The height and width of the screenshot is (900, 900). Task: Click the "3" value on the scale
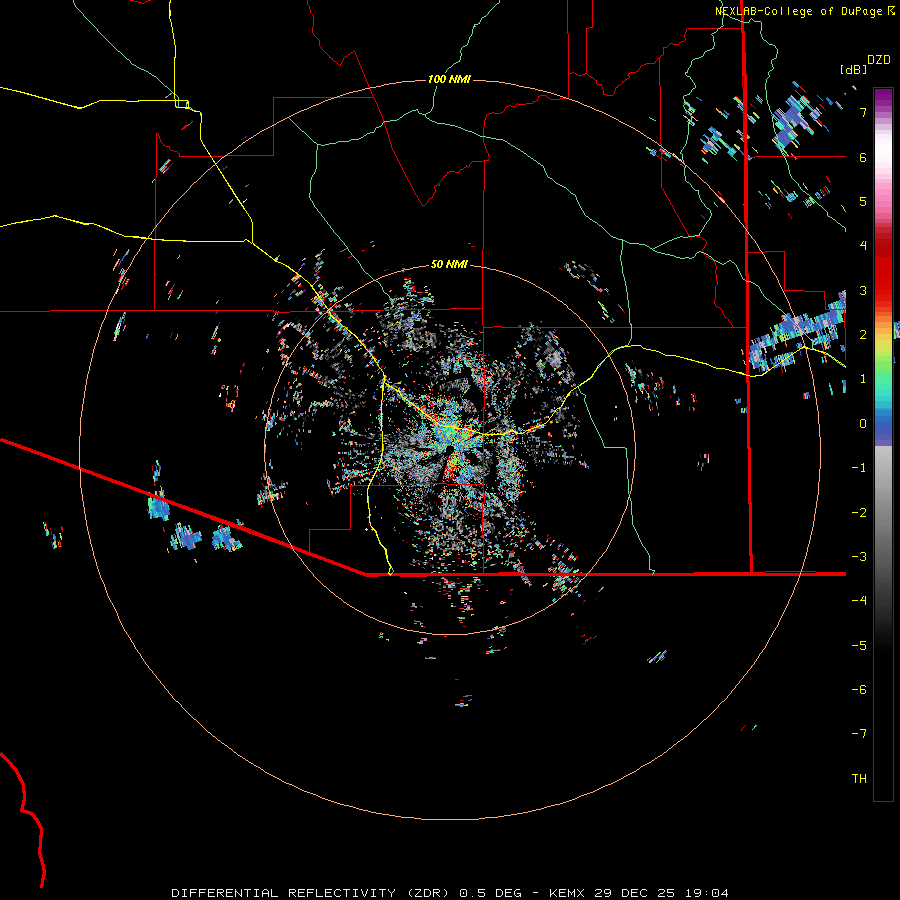click(x=863, y=290)
